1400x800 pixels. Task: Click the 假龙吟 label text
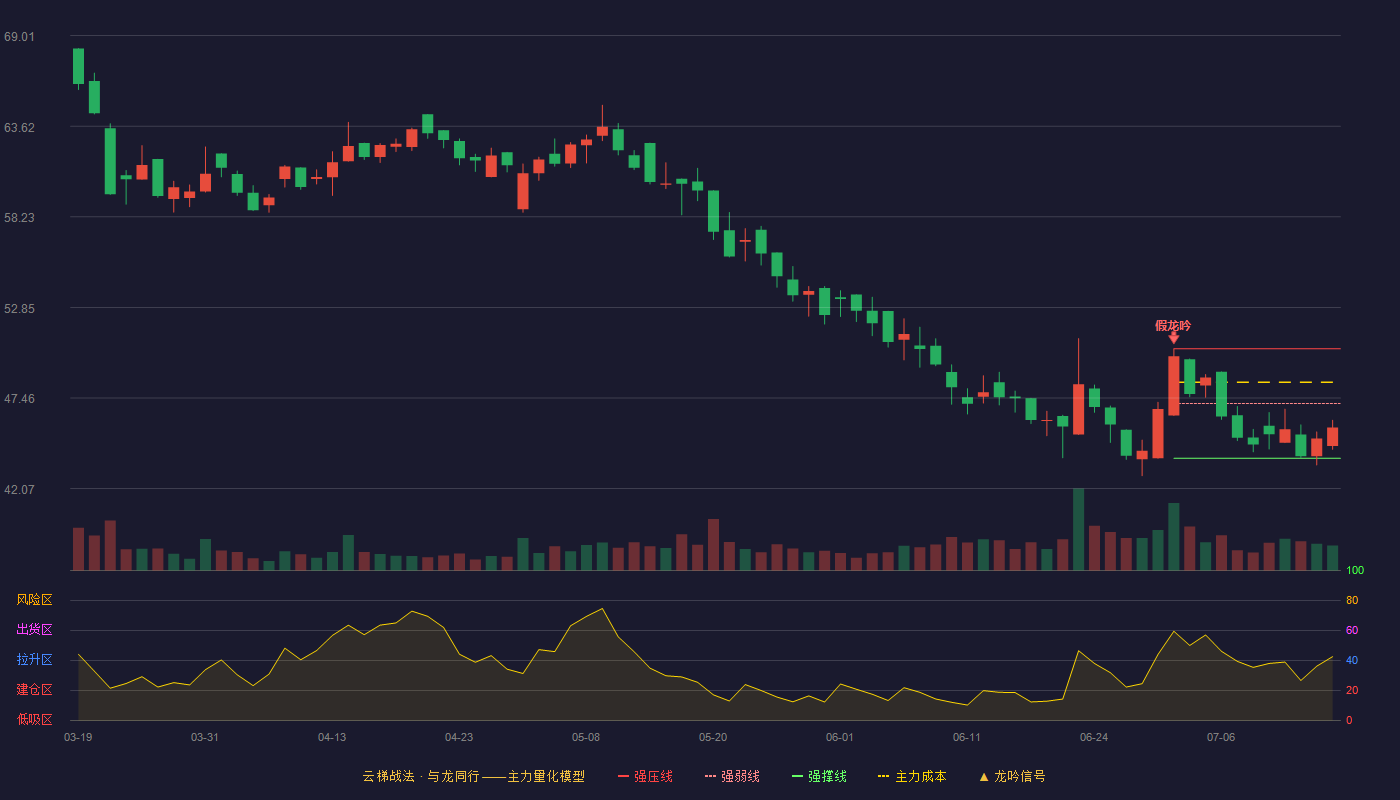click(1173, 325)
